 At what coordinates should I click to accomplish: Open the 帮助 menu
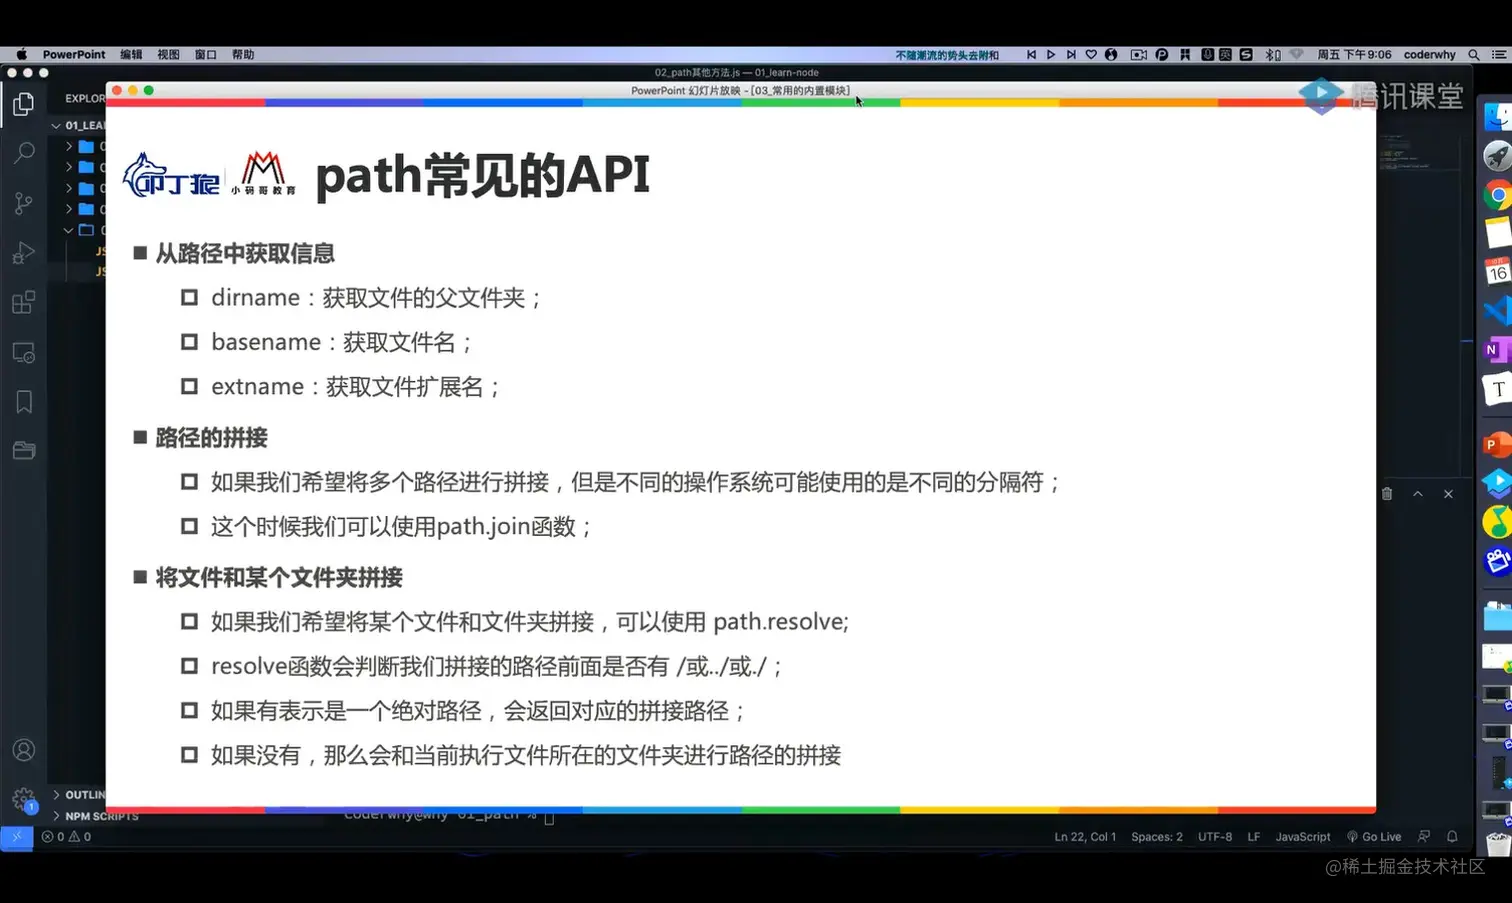point(243,55)
